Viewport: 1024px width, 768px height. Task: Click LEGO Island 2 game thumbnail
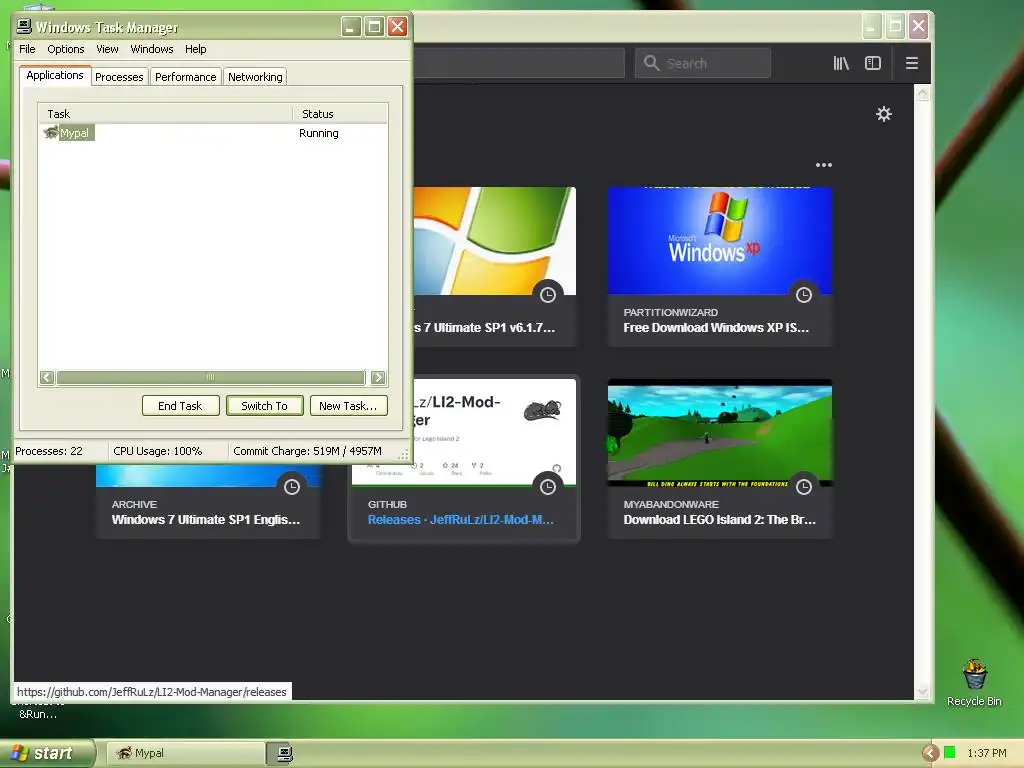(x=720, y=433)
